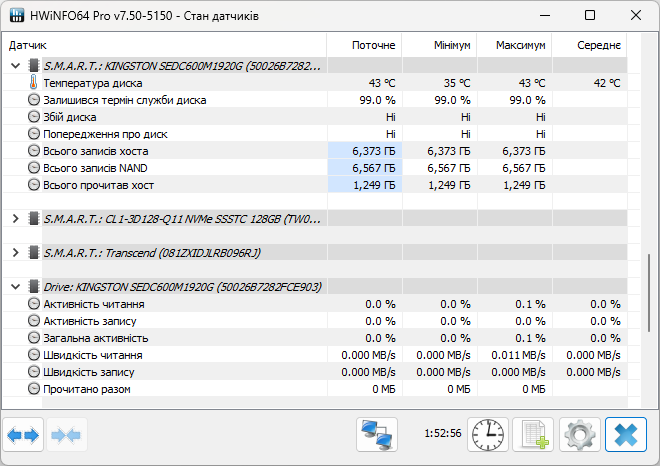Click clock icon beside Всього прочитав хост
The width and height of the screenshot is (660, 466).
click(34, 185)
